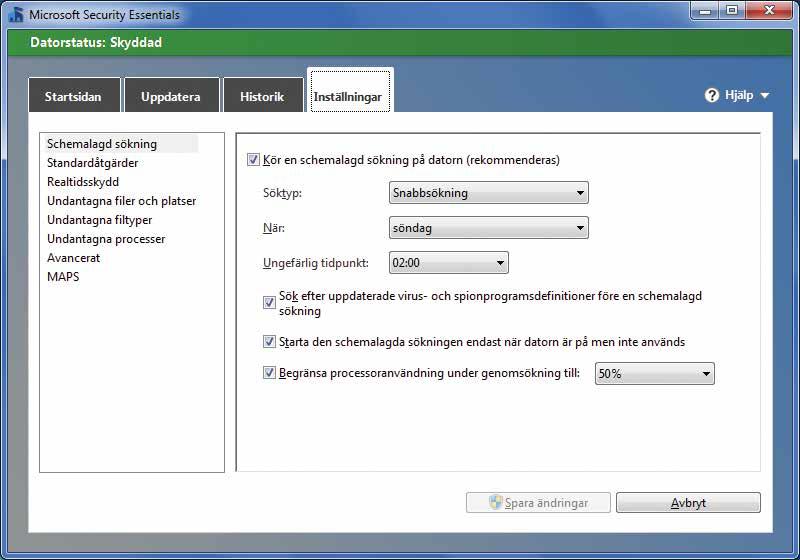Click the Spara ändringar button
Viewport: 800px width, 560px height.
(x=538, y=502)
